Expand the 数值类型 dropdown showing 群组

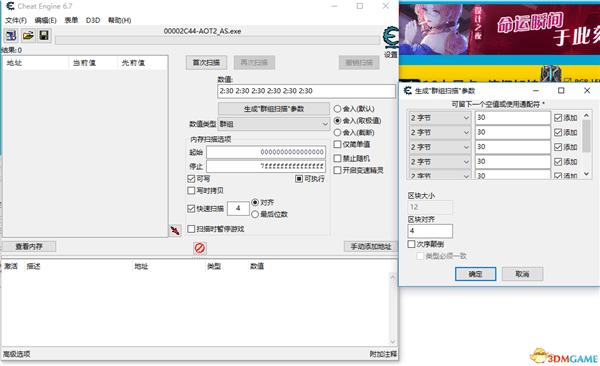click(x=273, y=124)
